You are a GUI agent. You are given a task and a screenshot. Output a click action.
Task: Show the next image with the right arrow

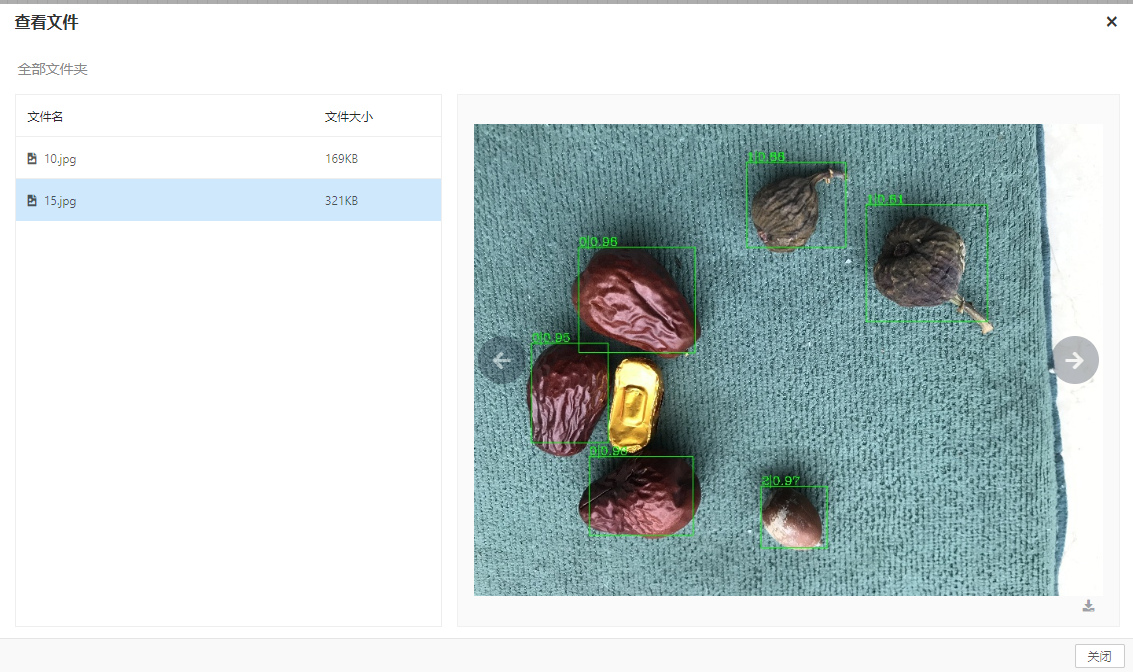tap(1075, 360)
